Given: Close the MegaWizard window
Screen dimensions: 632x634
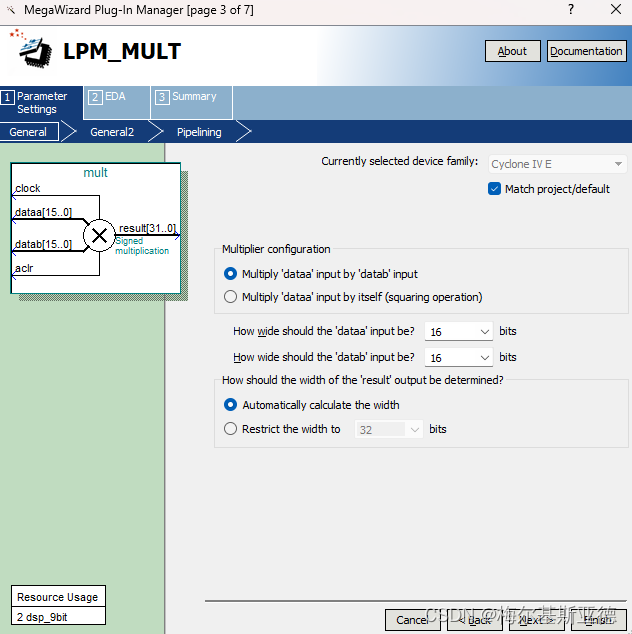Looking at the screenshot, I should pos(615,9).
